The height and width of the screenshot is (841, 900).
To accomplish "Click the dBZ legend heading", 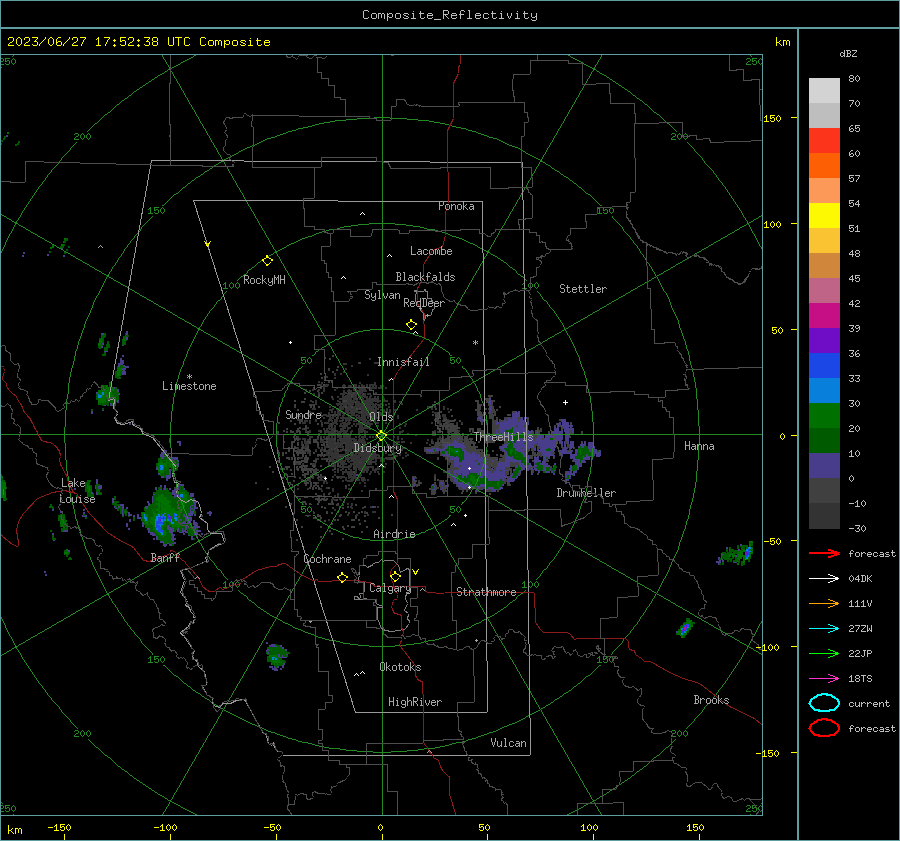I will tap(848, 53).
